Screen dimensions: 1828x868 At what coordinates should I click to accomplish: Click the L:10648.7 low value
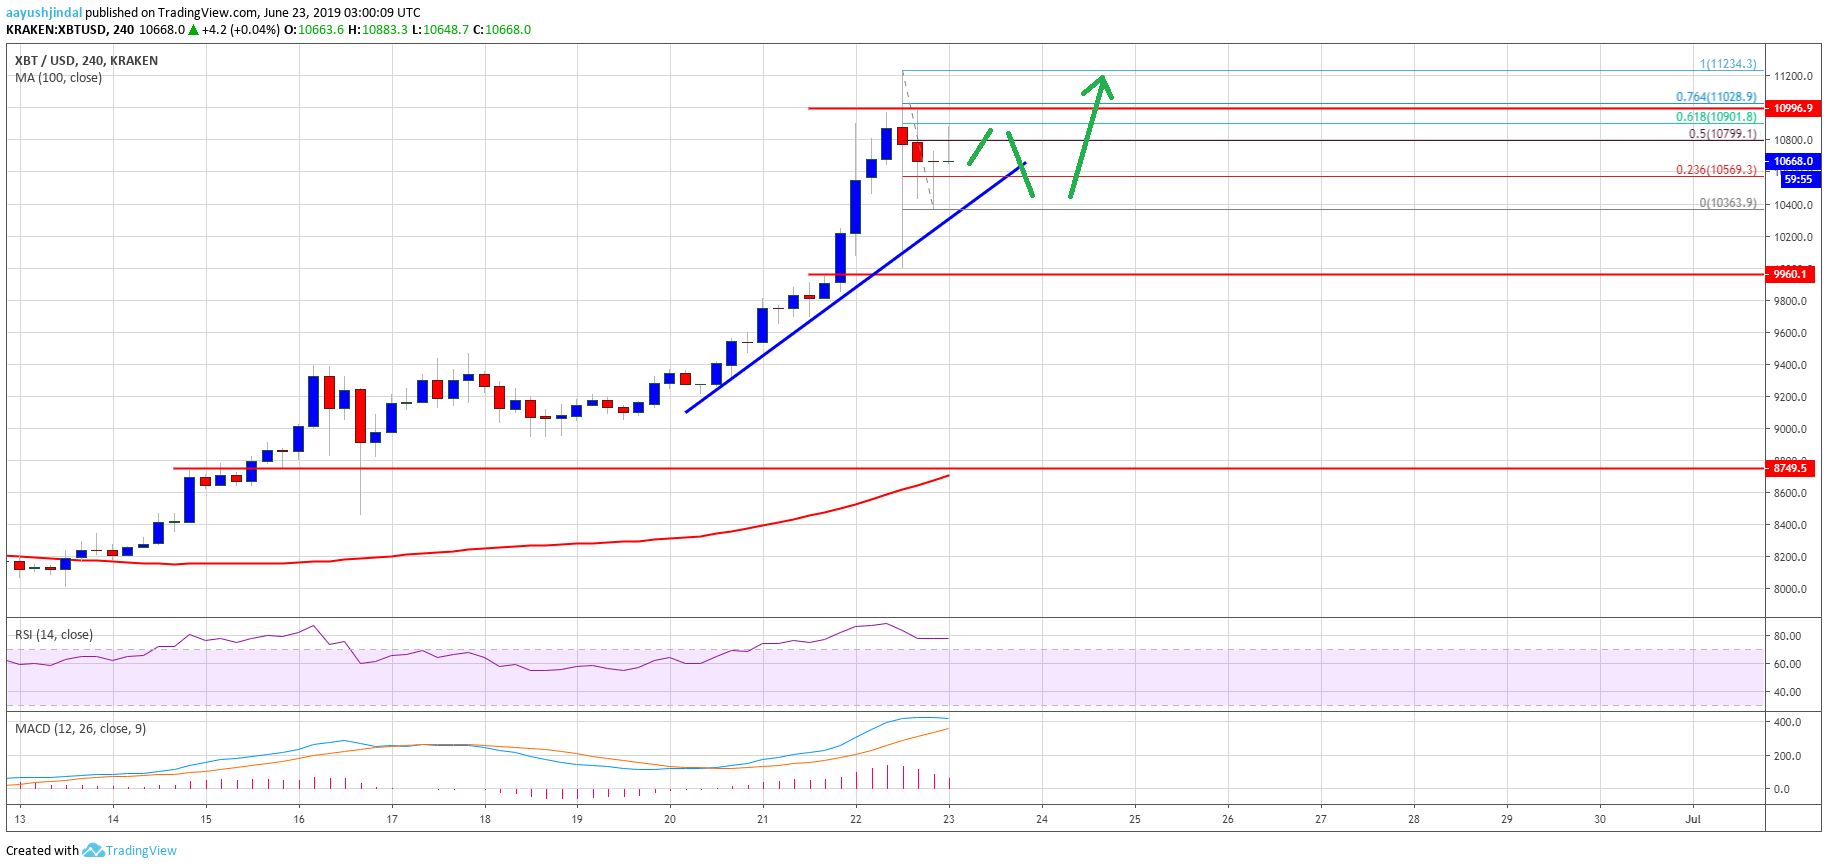click(440, 30)
